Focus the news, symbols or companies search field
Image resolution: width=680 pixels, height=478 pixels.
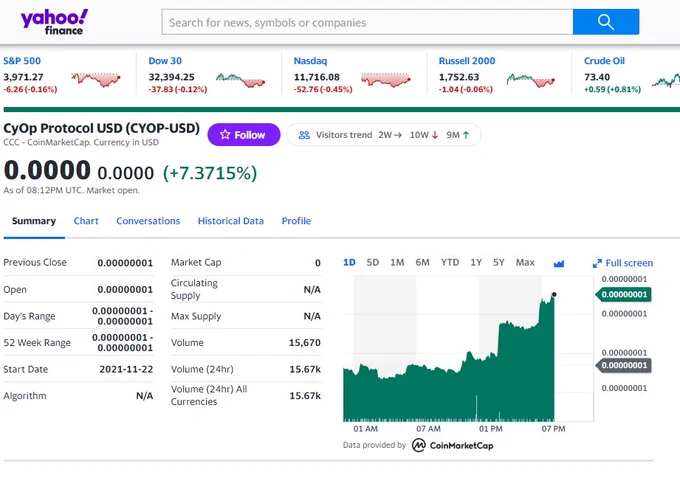[x=367, y=22]
